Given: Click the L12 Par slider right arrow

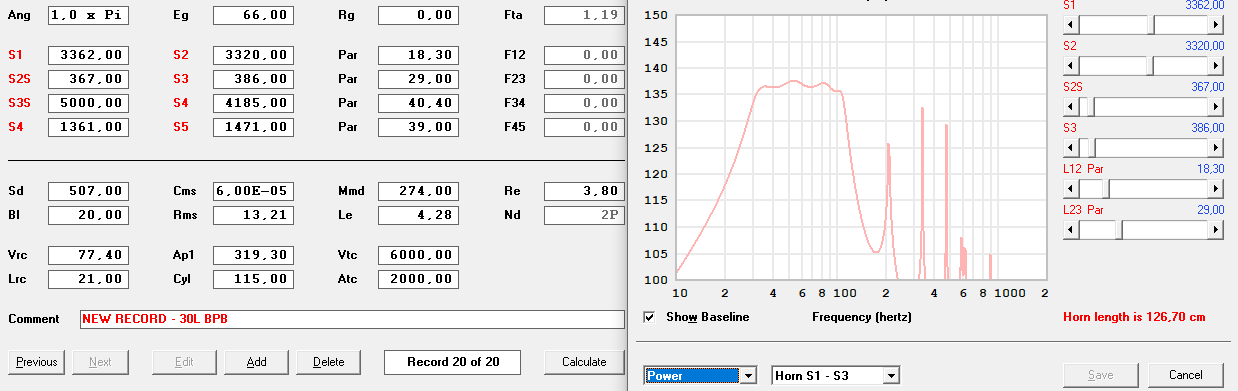Looking at the screenshot, I should [1216, 188].
